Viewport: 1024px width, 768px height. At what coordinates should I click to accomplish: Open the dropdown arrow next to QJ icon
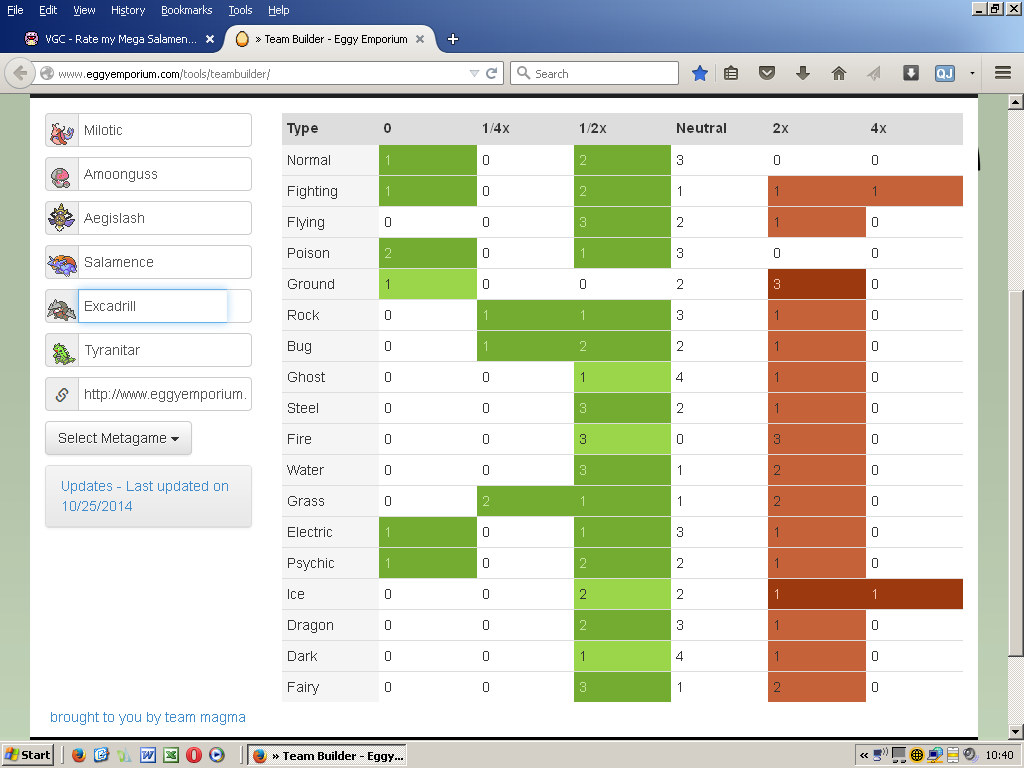(972, 73)
